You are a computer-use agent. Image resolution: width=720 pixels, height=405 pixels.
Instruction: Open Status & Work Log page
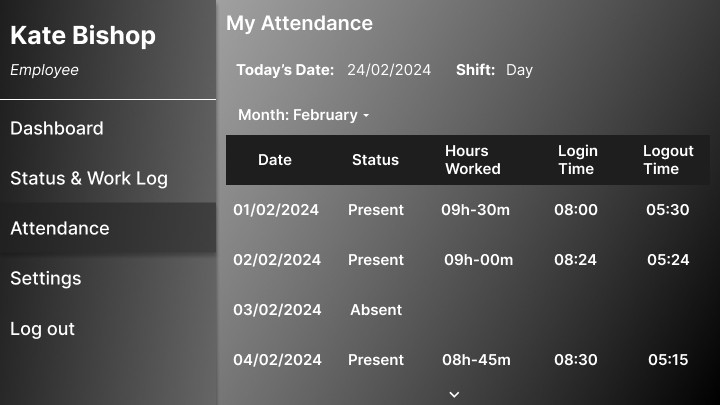pos(89,178)
